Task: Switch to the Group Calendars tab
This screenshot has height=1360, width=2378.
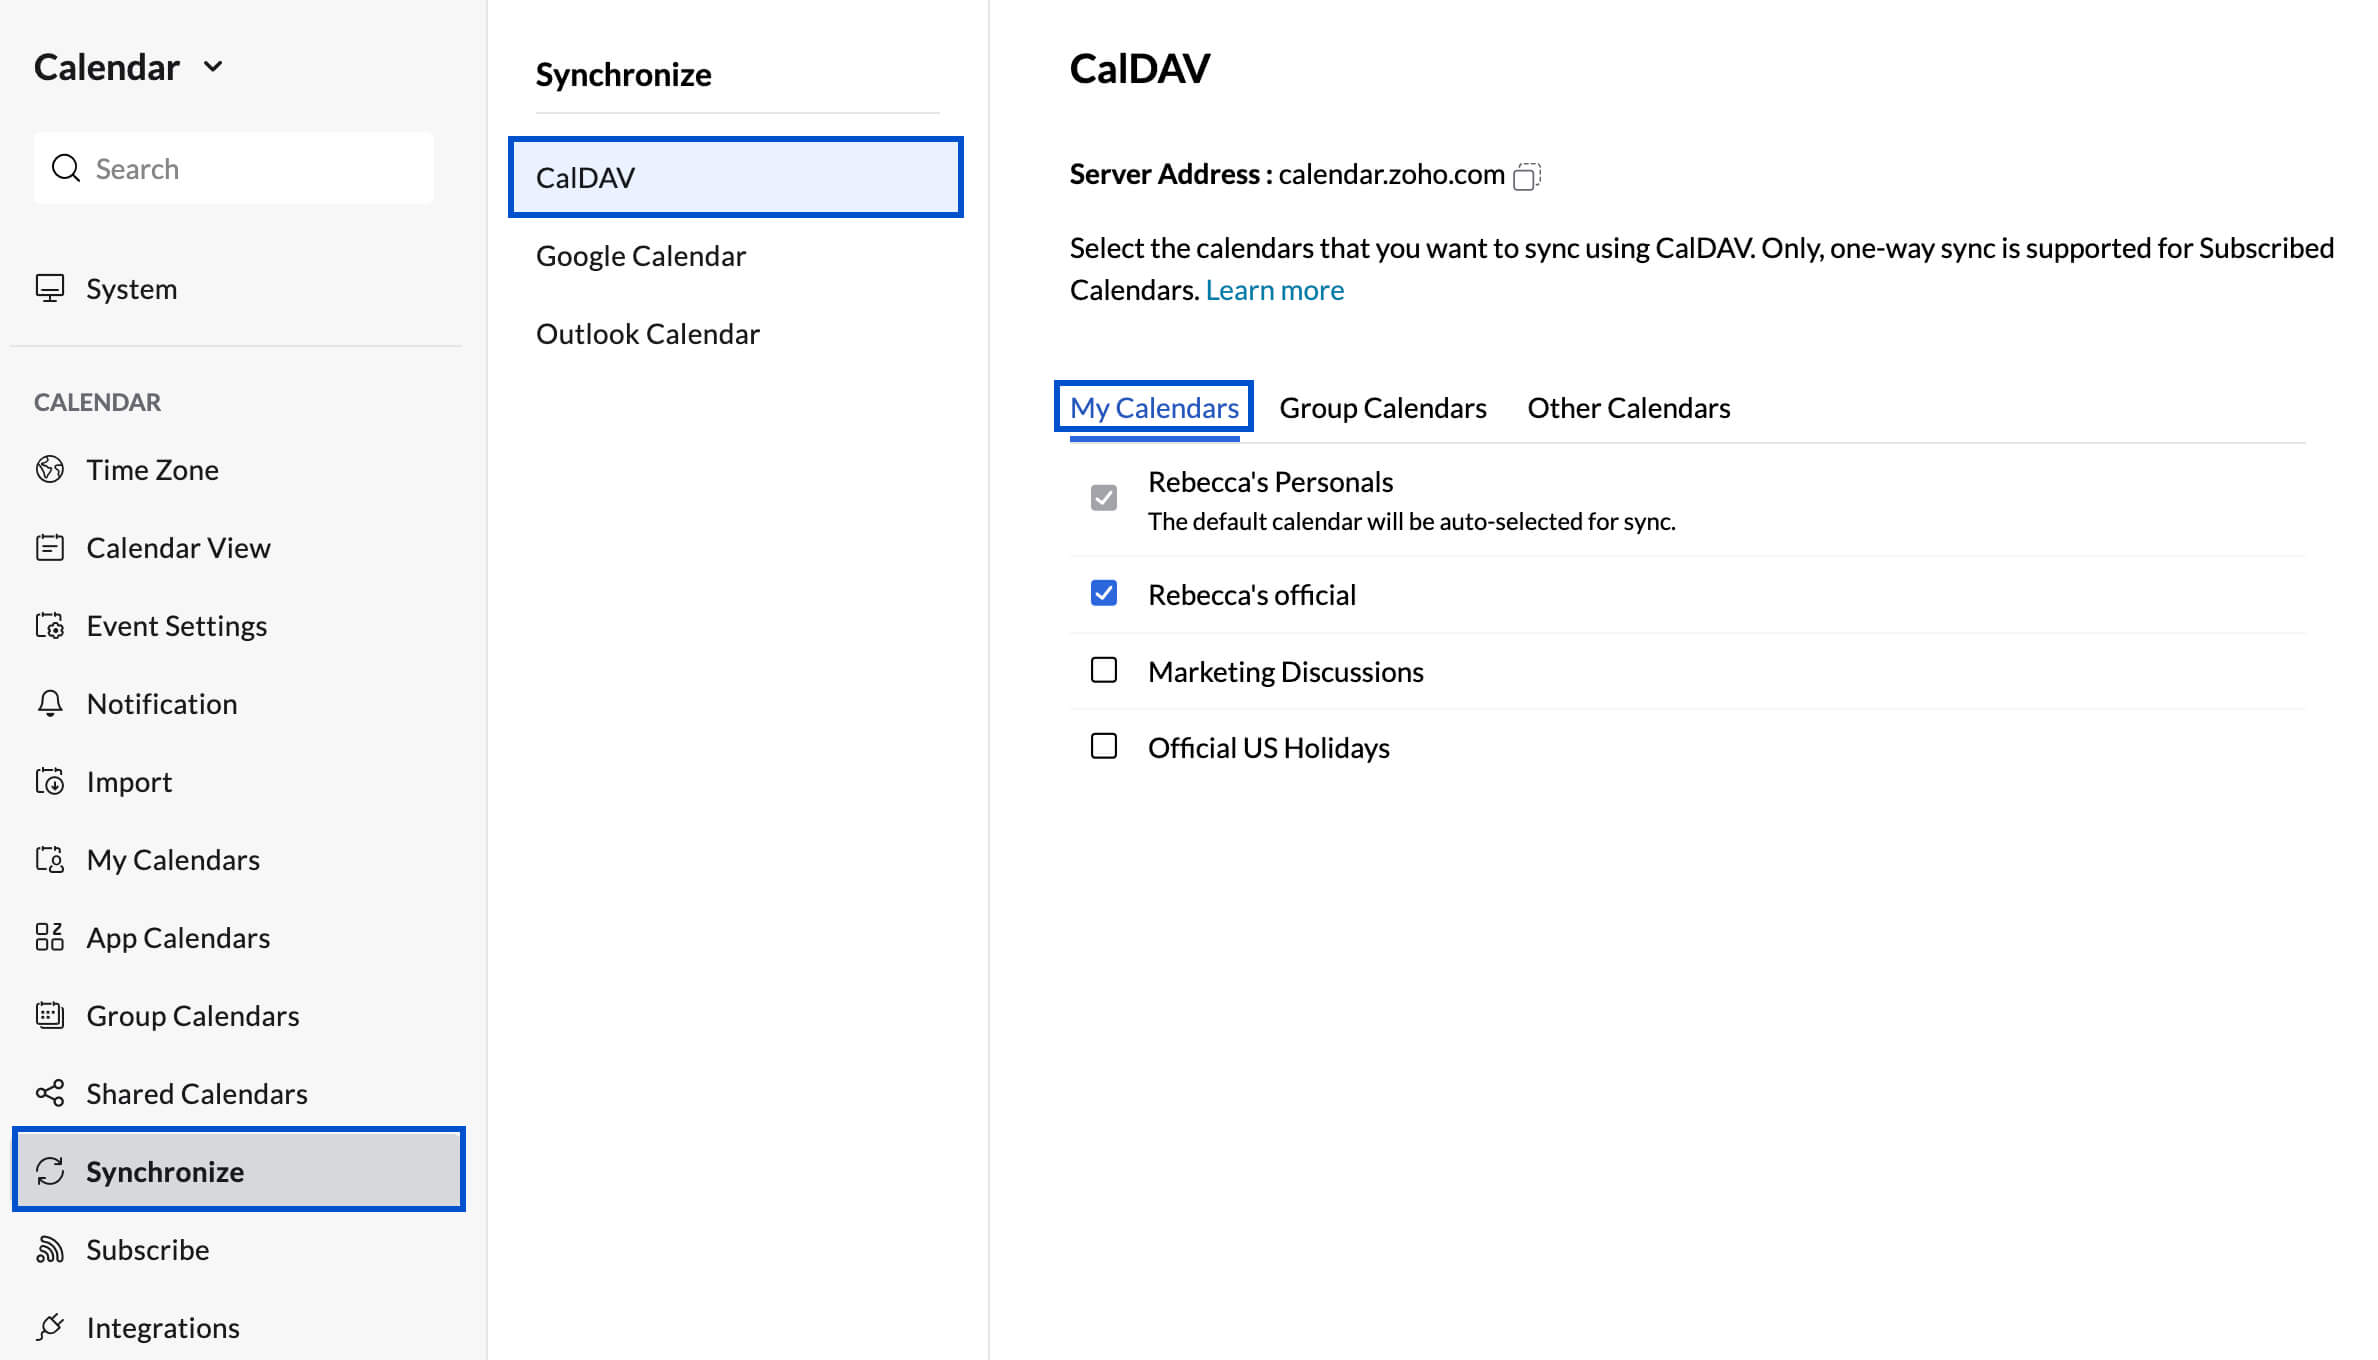Action: pyautogui.click(x=1382, y=407)
